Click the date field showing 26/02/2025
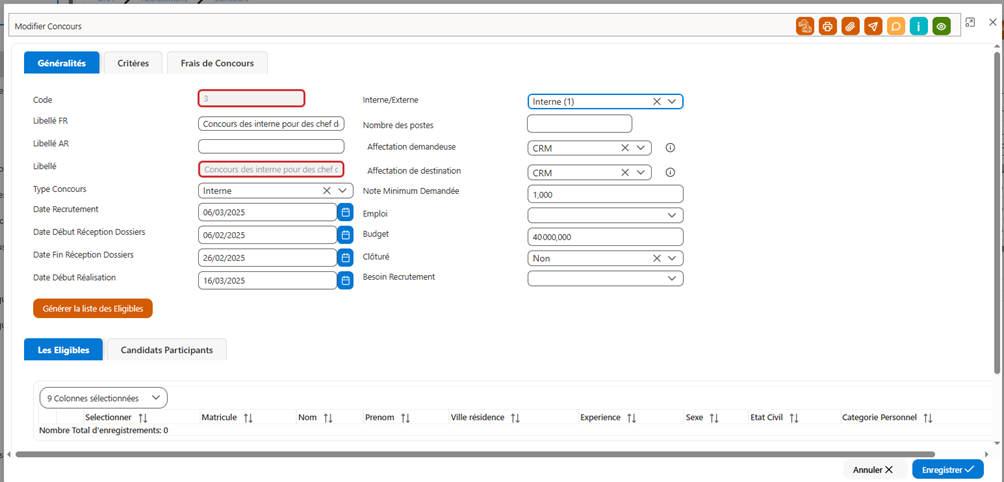The height and width of the screenshot is (482, 1004). tap(268, 258)
